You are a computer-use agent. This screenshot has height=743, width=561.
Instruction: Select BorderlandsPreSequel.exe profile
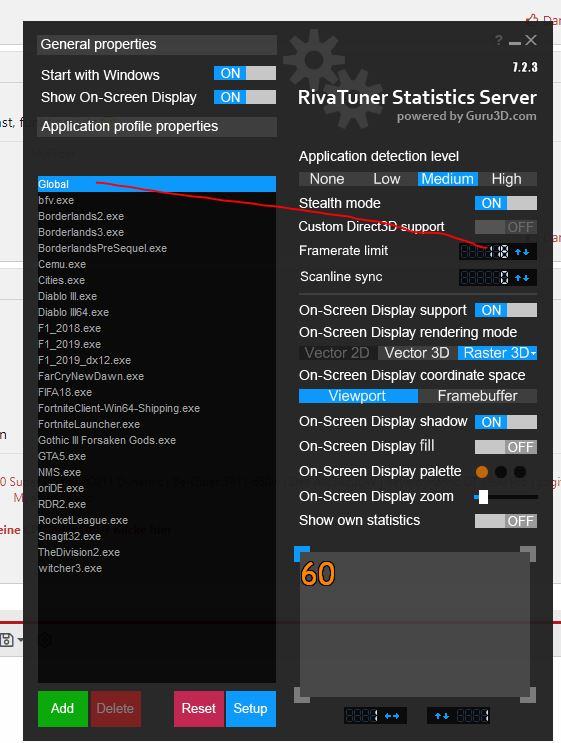tap(157, 248)
